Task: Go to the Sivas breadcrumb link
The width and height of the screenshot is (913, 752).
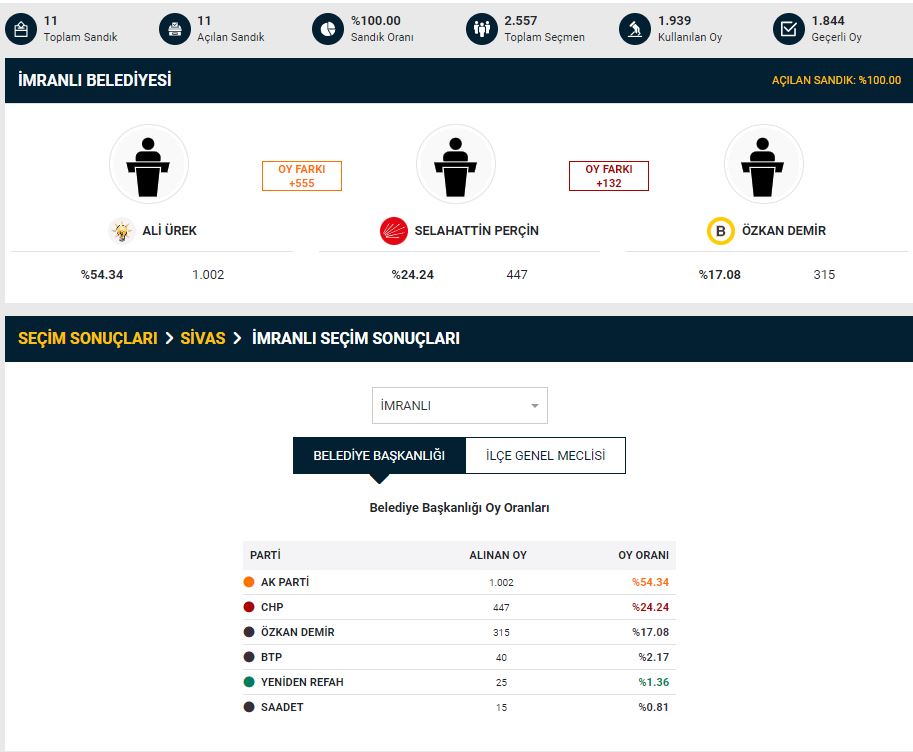Action: click(x=203, y=339)
